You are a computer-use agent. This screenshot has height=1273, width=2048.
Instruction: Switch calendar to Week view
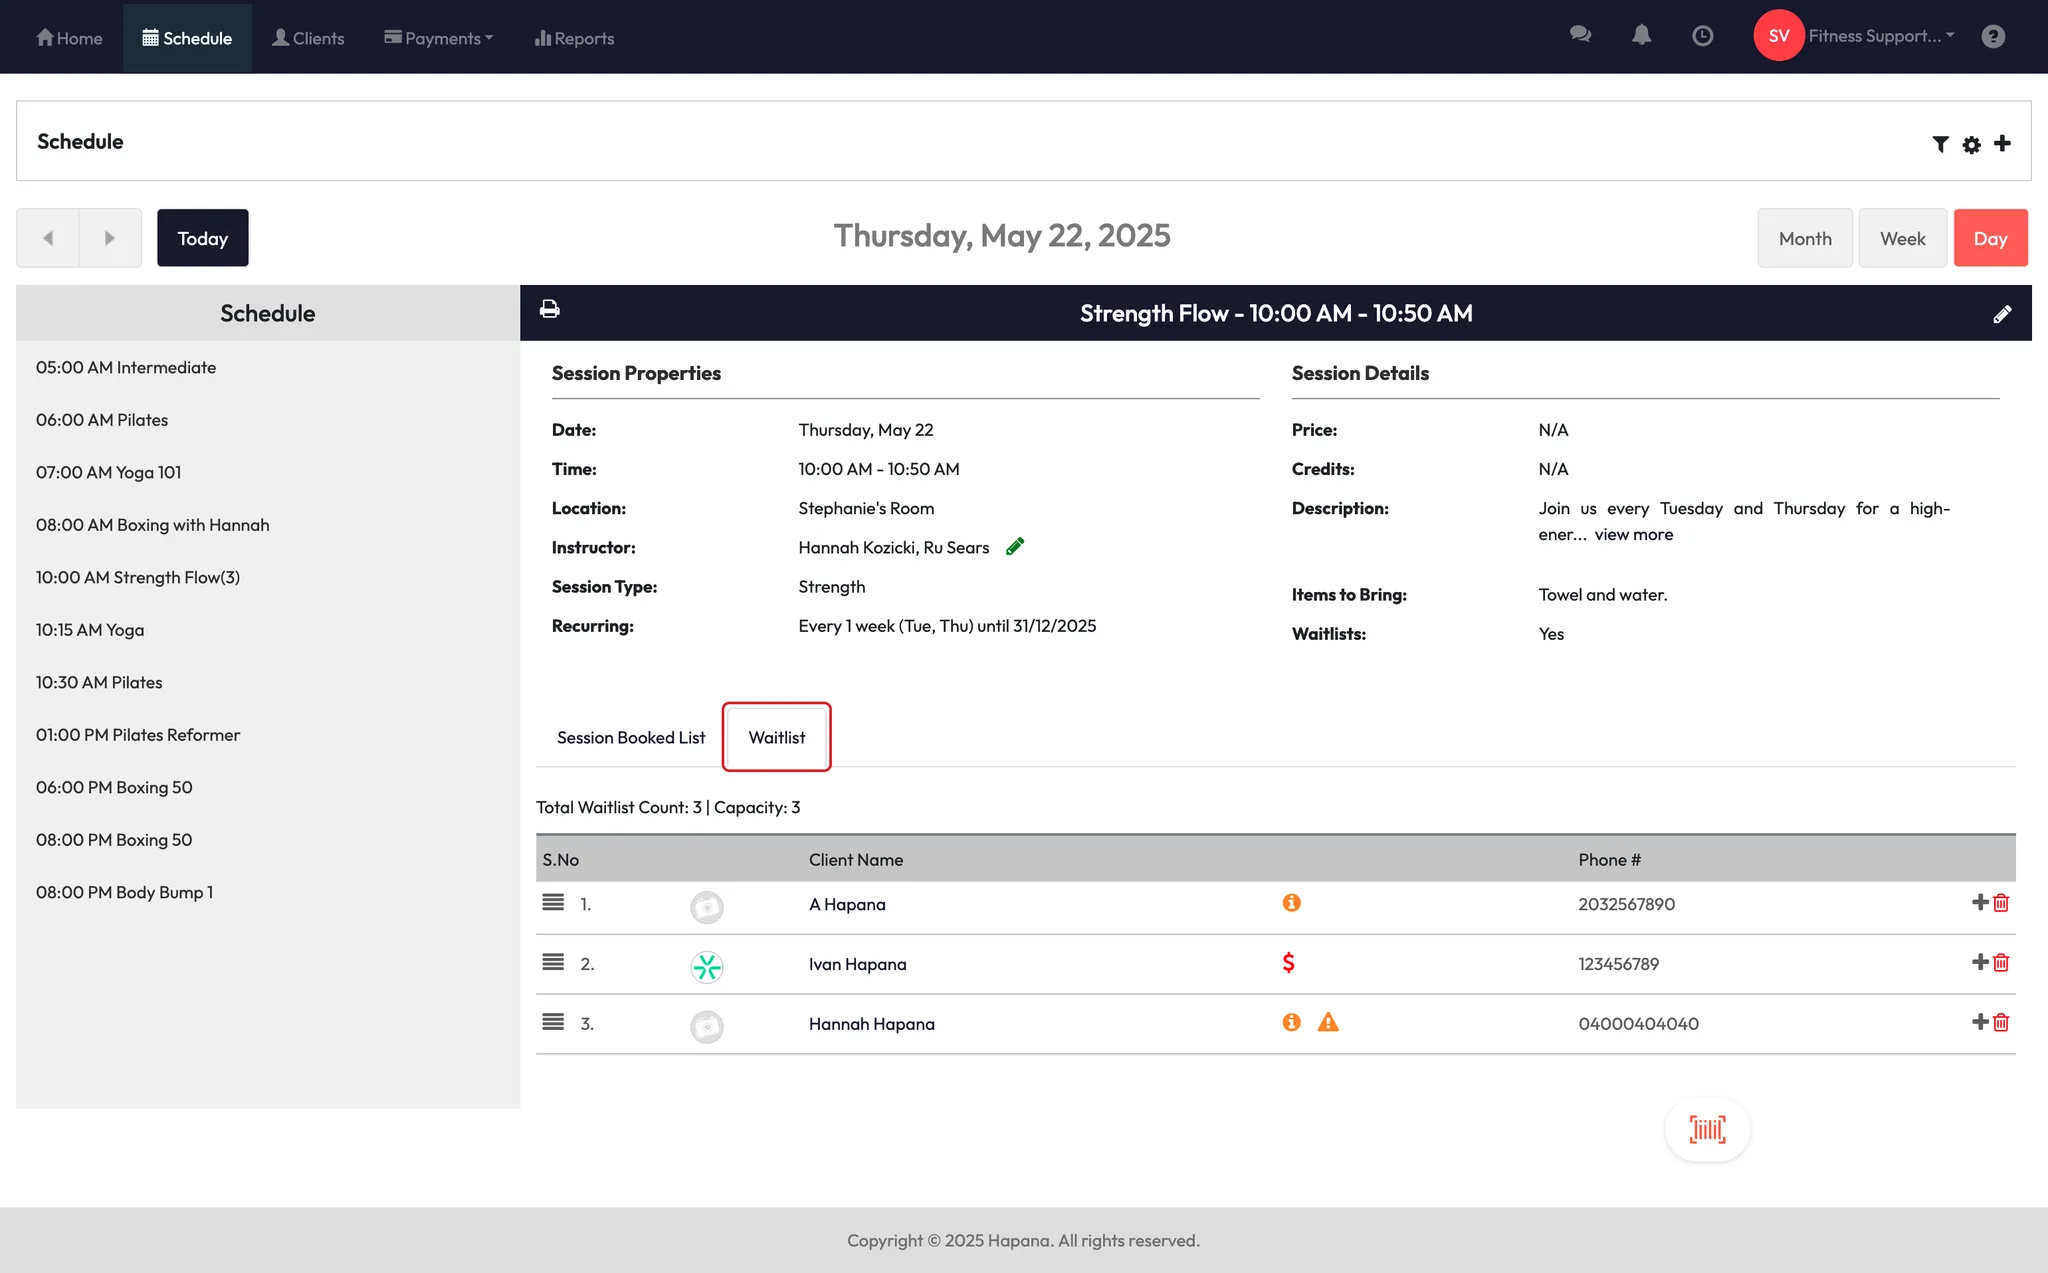pyautogui.click(x=1902, y=238)
